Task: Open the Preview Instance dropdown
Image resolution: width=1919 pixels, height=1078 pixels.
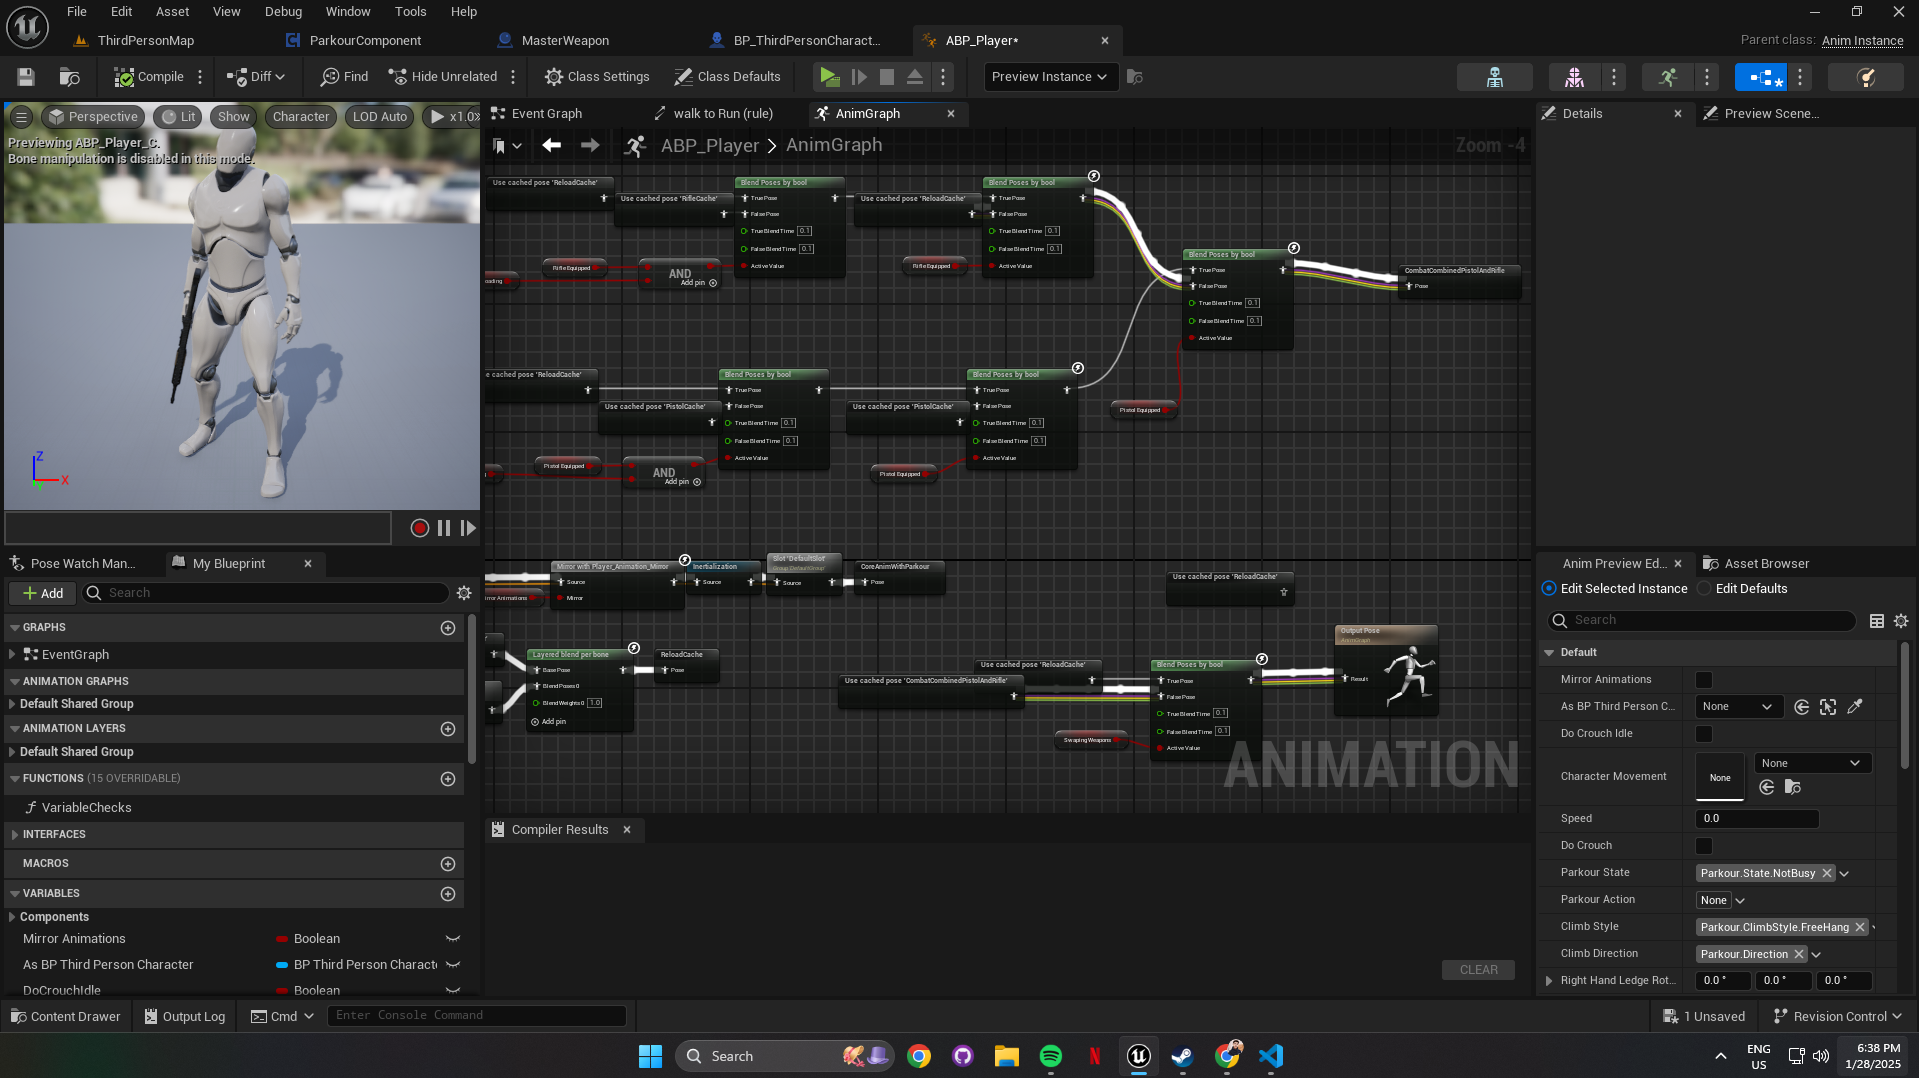Action: point(1049,77)
